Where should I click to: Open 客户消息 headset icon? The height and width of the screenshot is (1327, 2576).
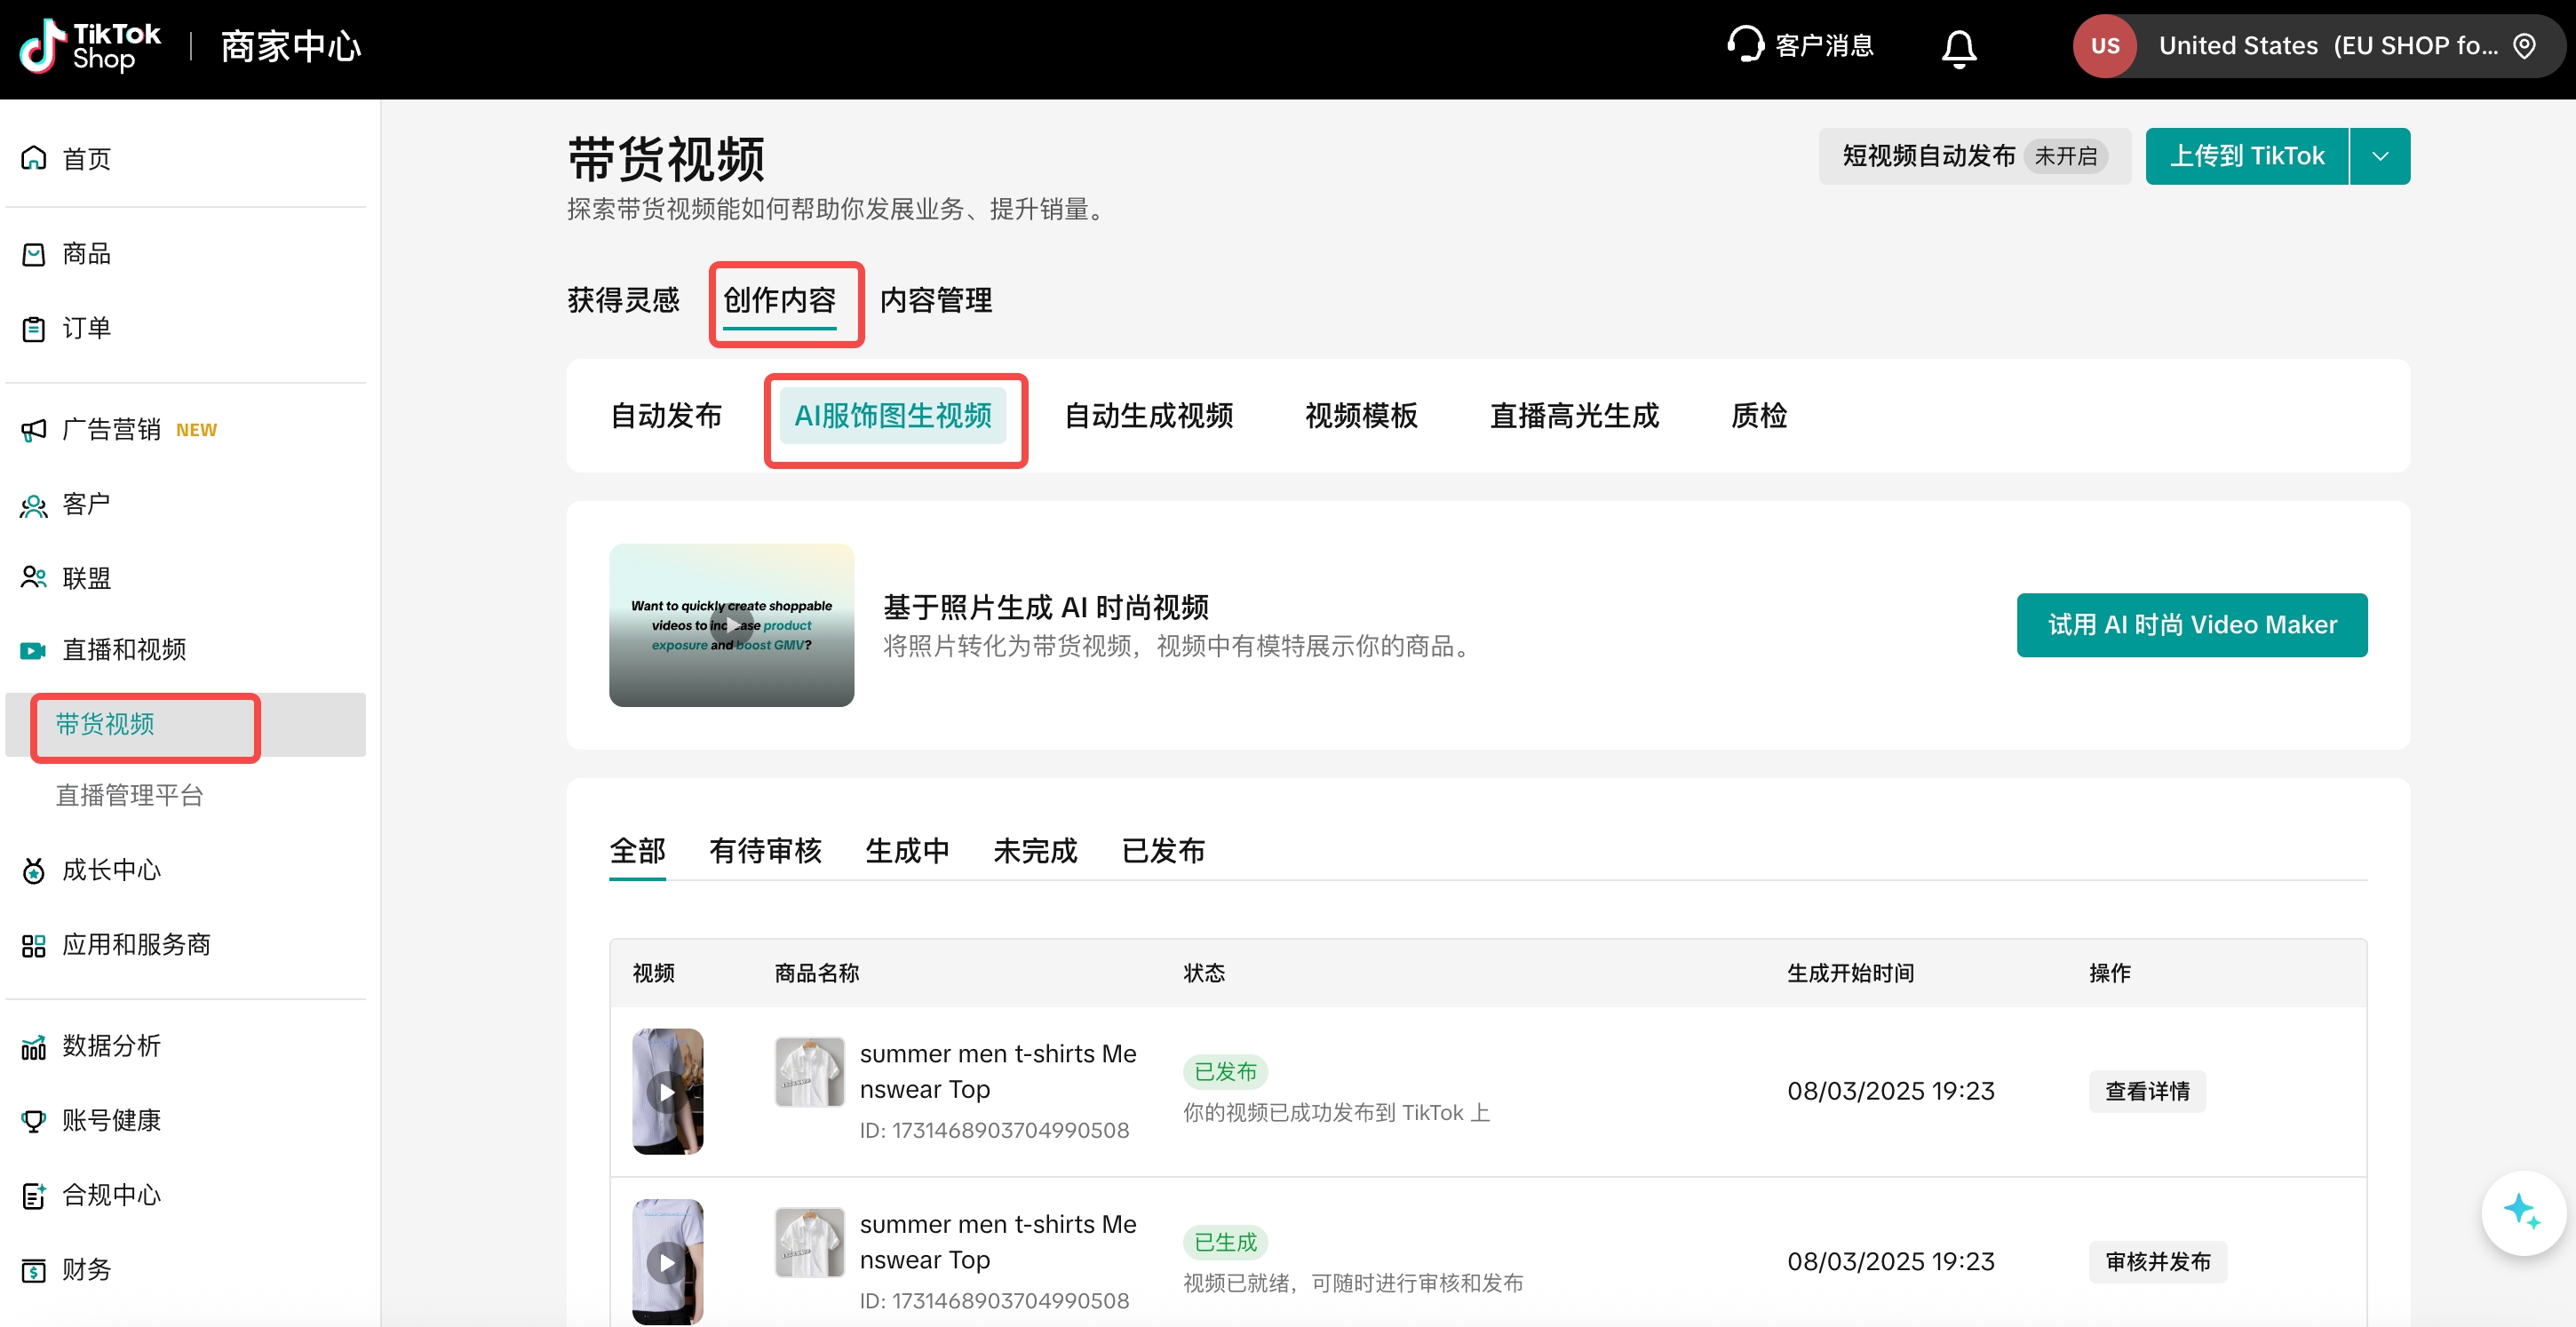(1745, 45)
